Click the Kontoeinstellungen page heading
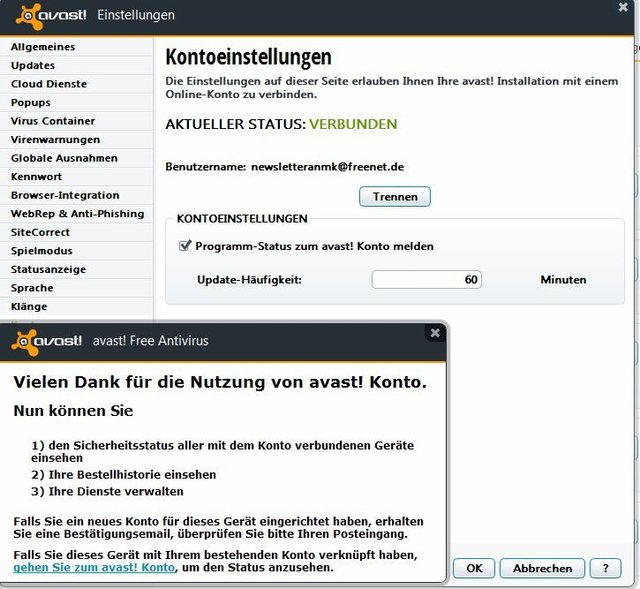 (x=248, y=57)
